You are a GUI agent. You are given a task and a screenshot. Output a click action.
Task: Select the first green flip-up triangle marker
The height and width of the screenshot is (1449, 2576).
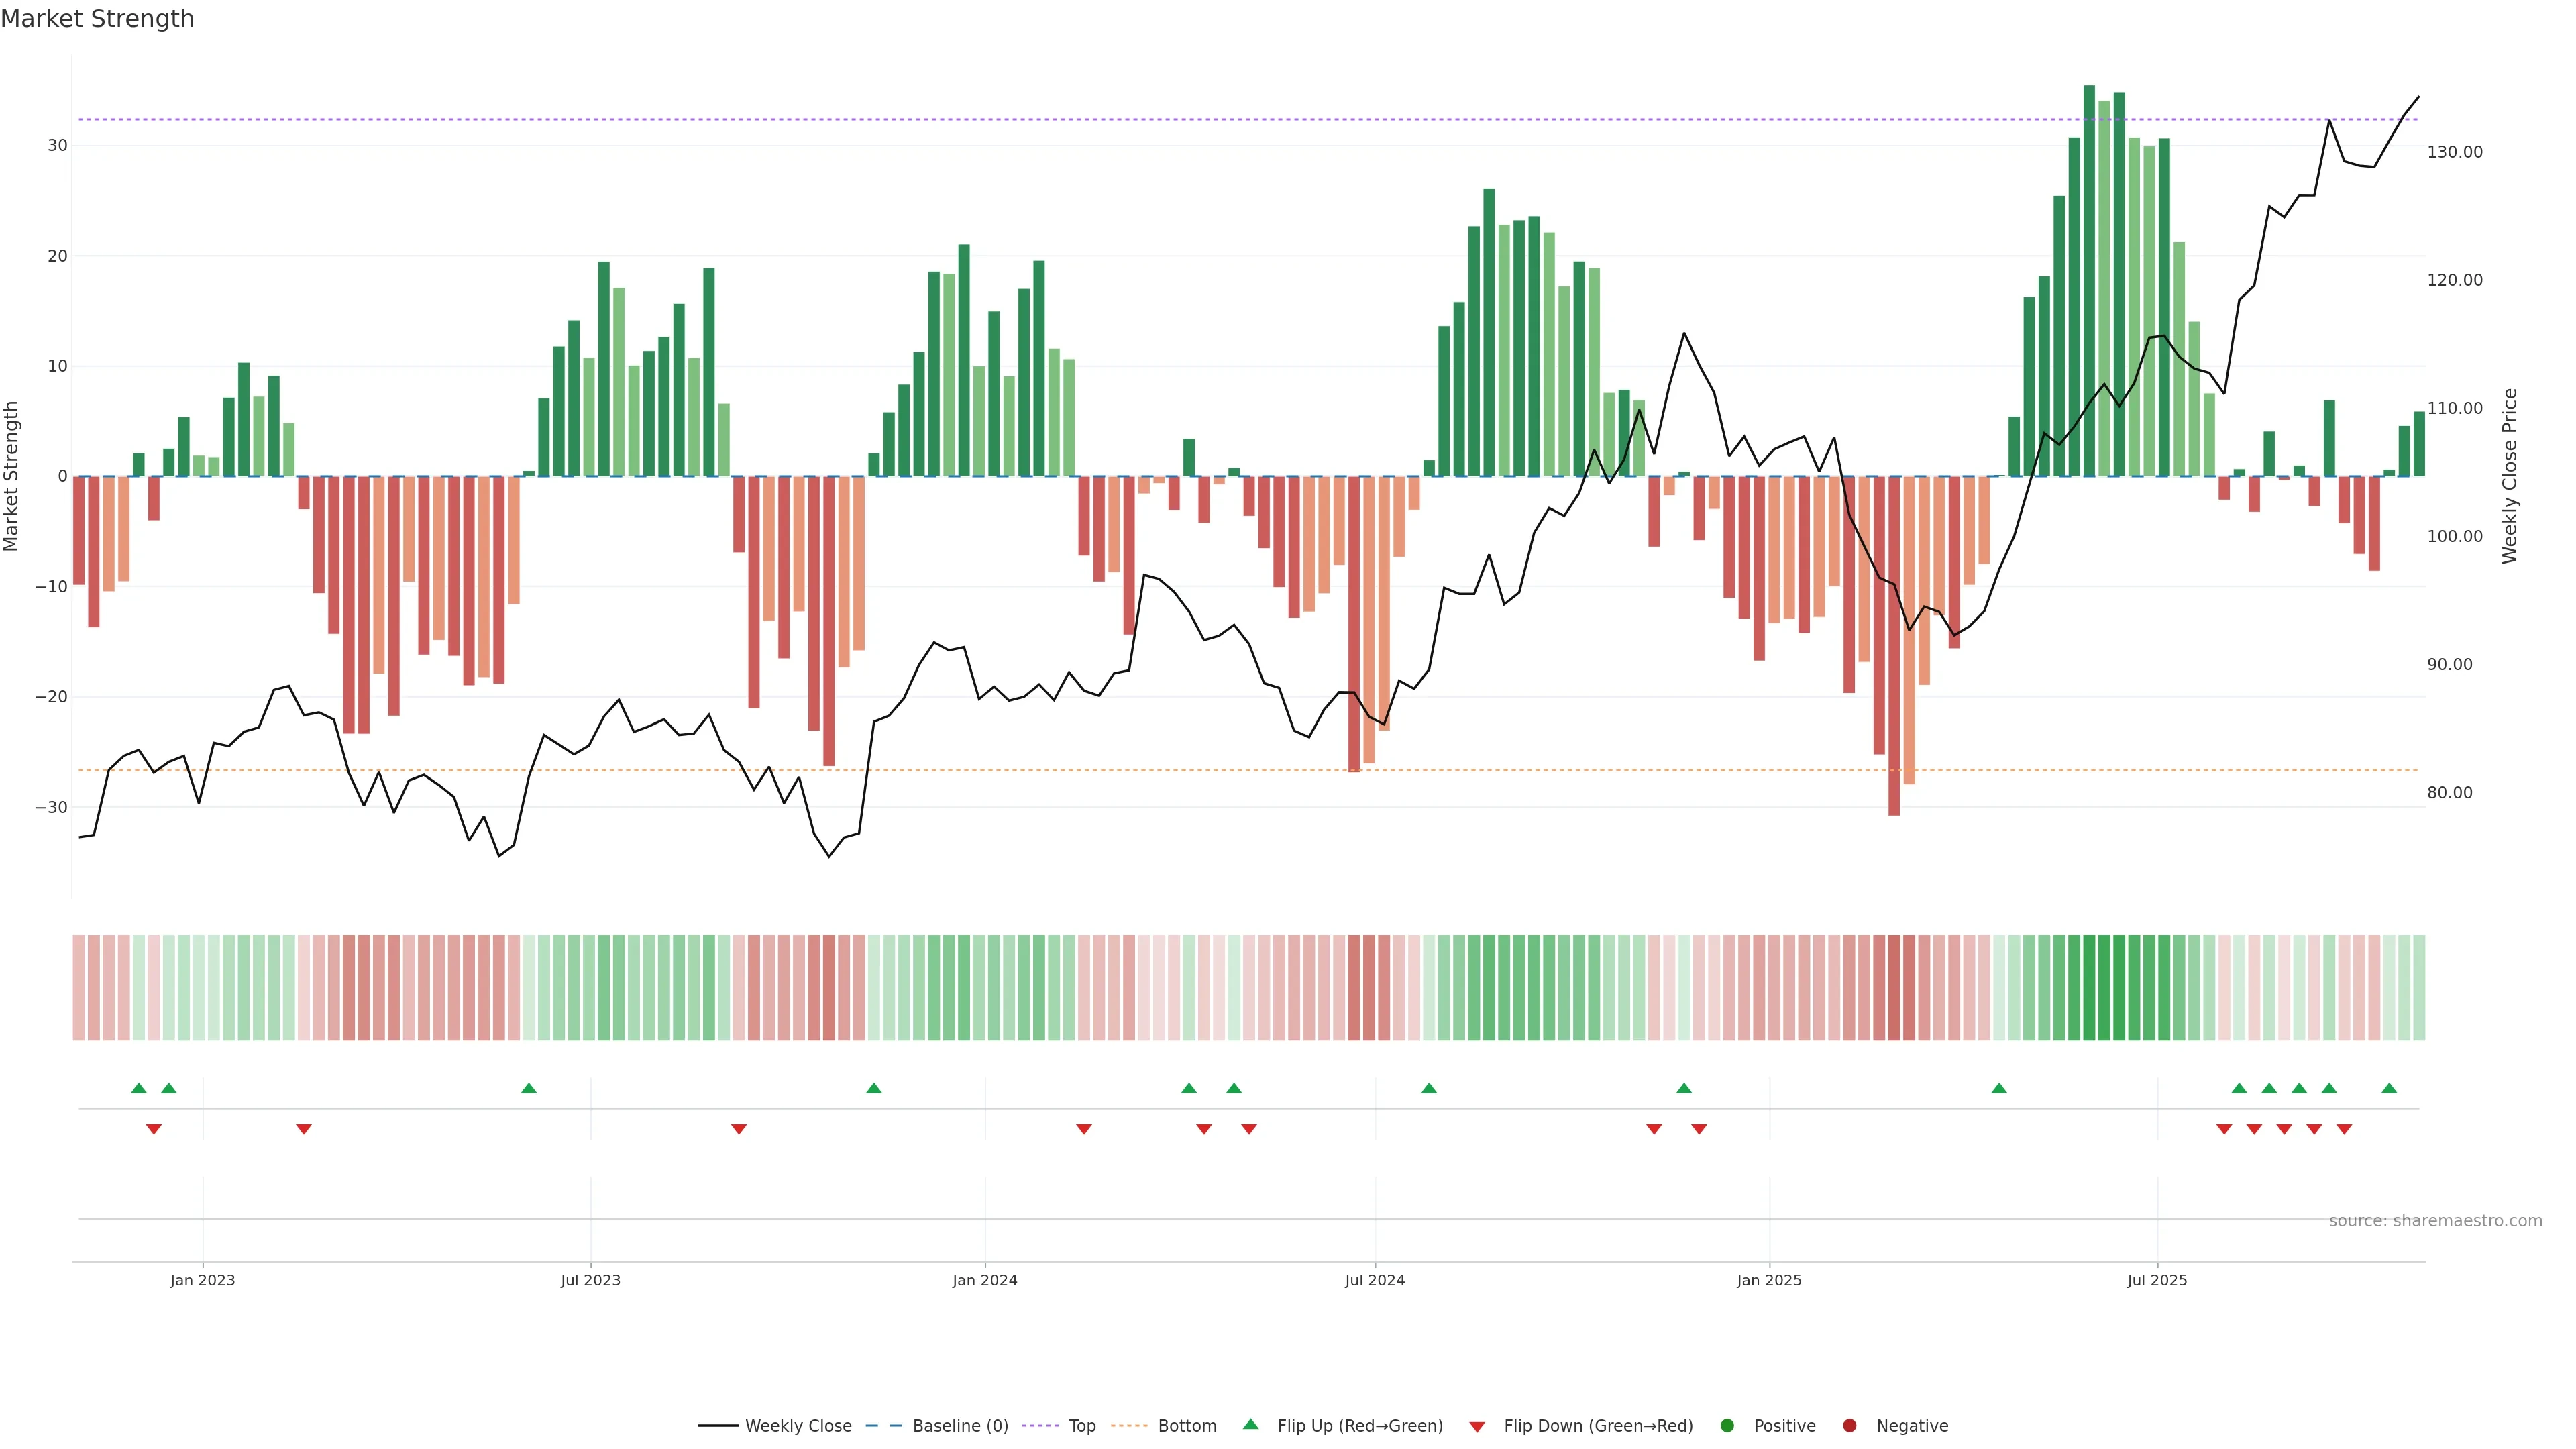[x=139, y=1088]
